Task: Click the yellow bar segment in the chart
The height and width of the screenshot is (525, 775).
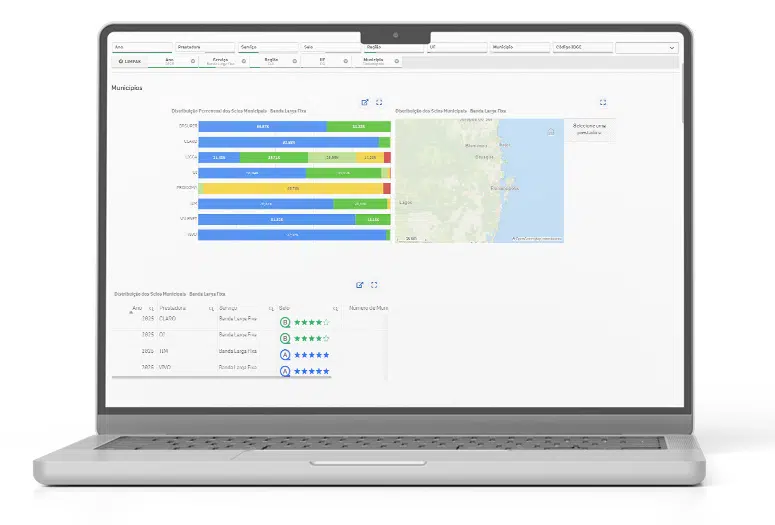Action: pos(291,188)
